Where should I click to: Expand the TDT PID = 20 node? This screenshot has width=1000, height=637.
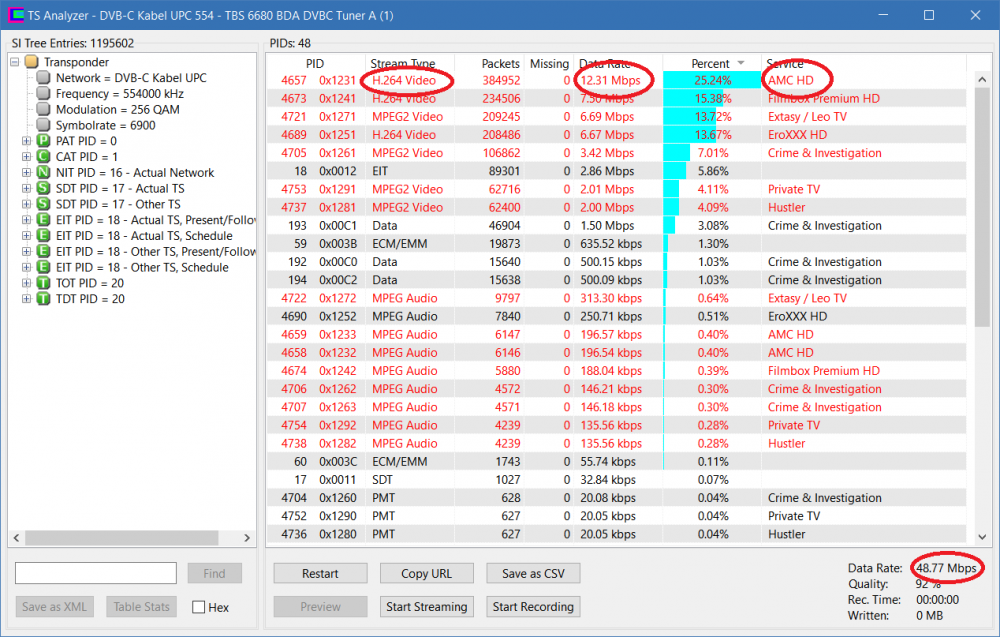coord(26,298)
